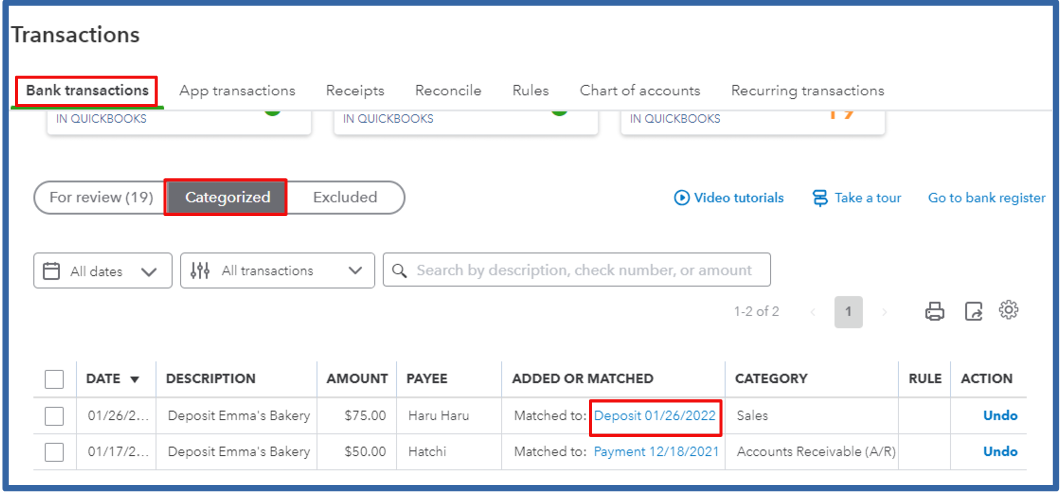Sort by the DATE column arrow
The image size is (1062, 494).
[x=134, y=379]
